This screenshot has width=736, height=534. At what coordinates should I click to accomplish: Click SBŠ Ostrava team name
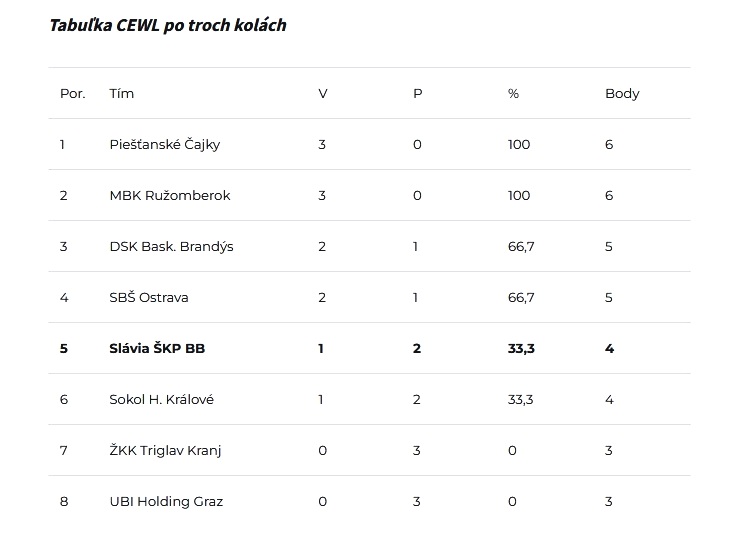(x=149, y=297)
